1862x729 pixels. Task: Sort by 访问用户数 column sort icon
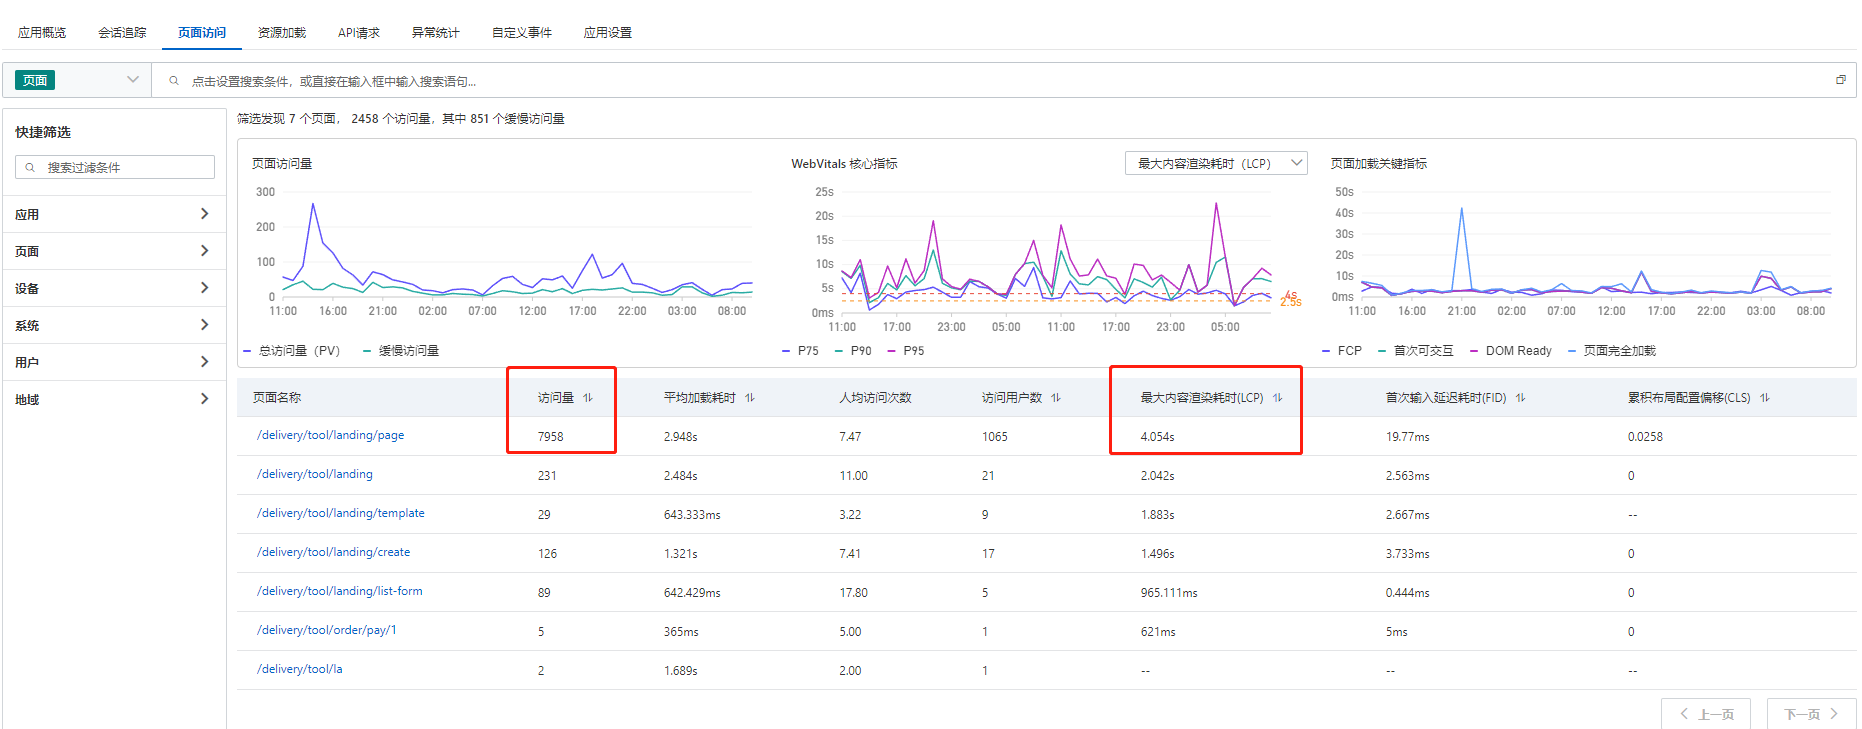pyautogui.click(x=1056, y=398)
